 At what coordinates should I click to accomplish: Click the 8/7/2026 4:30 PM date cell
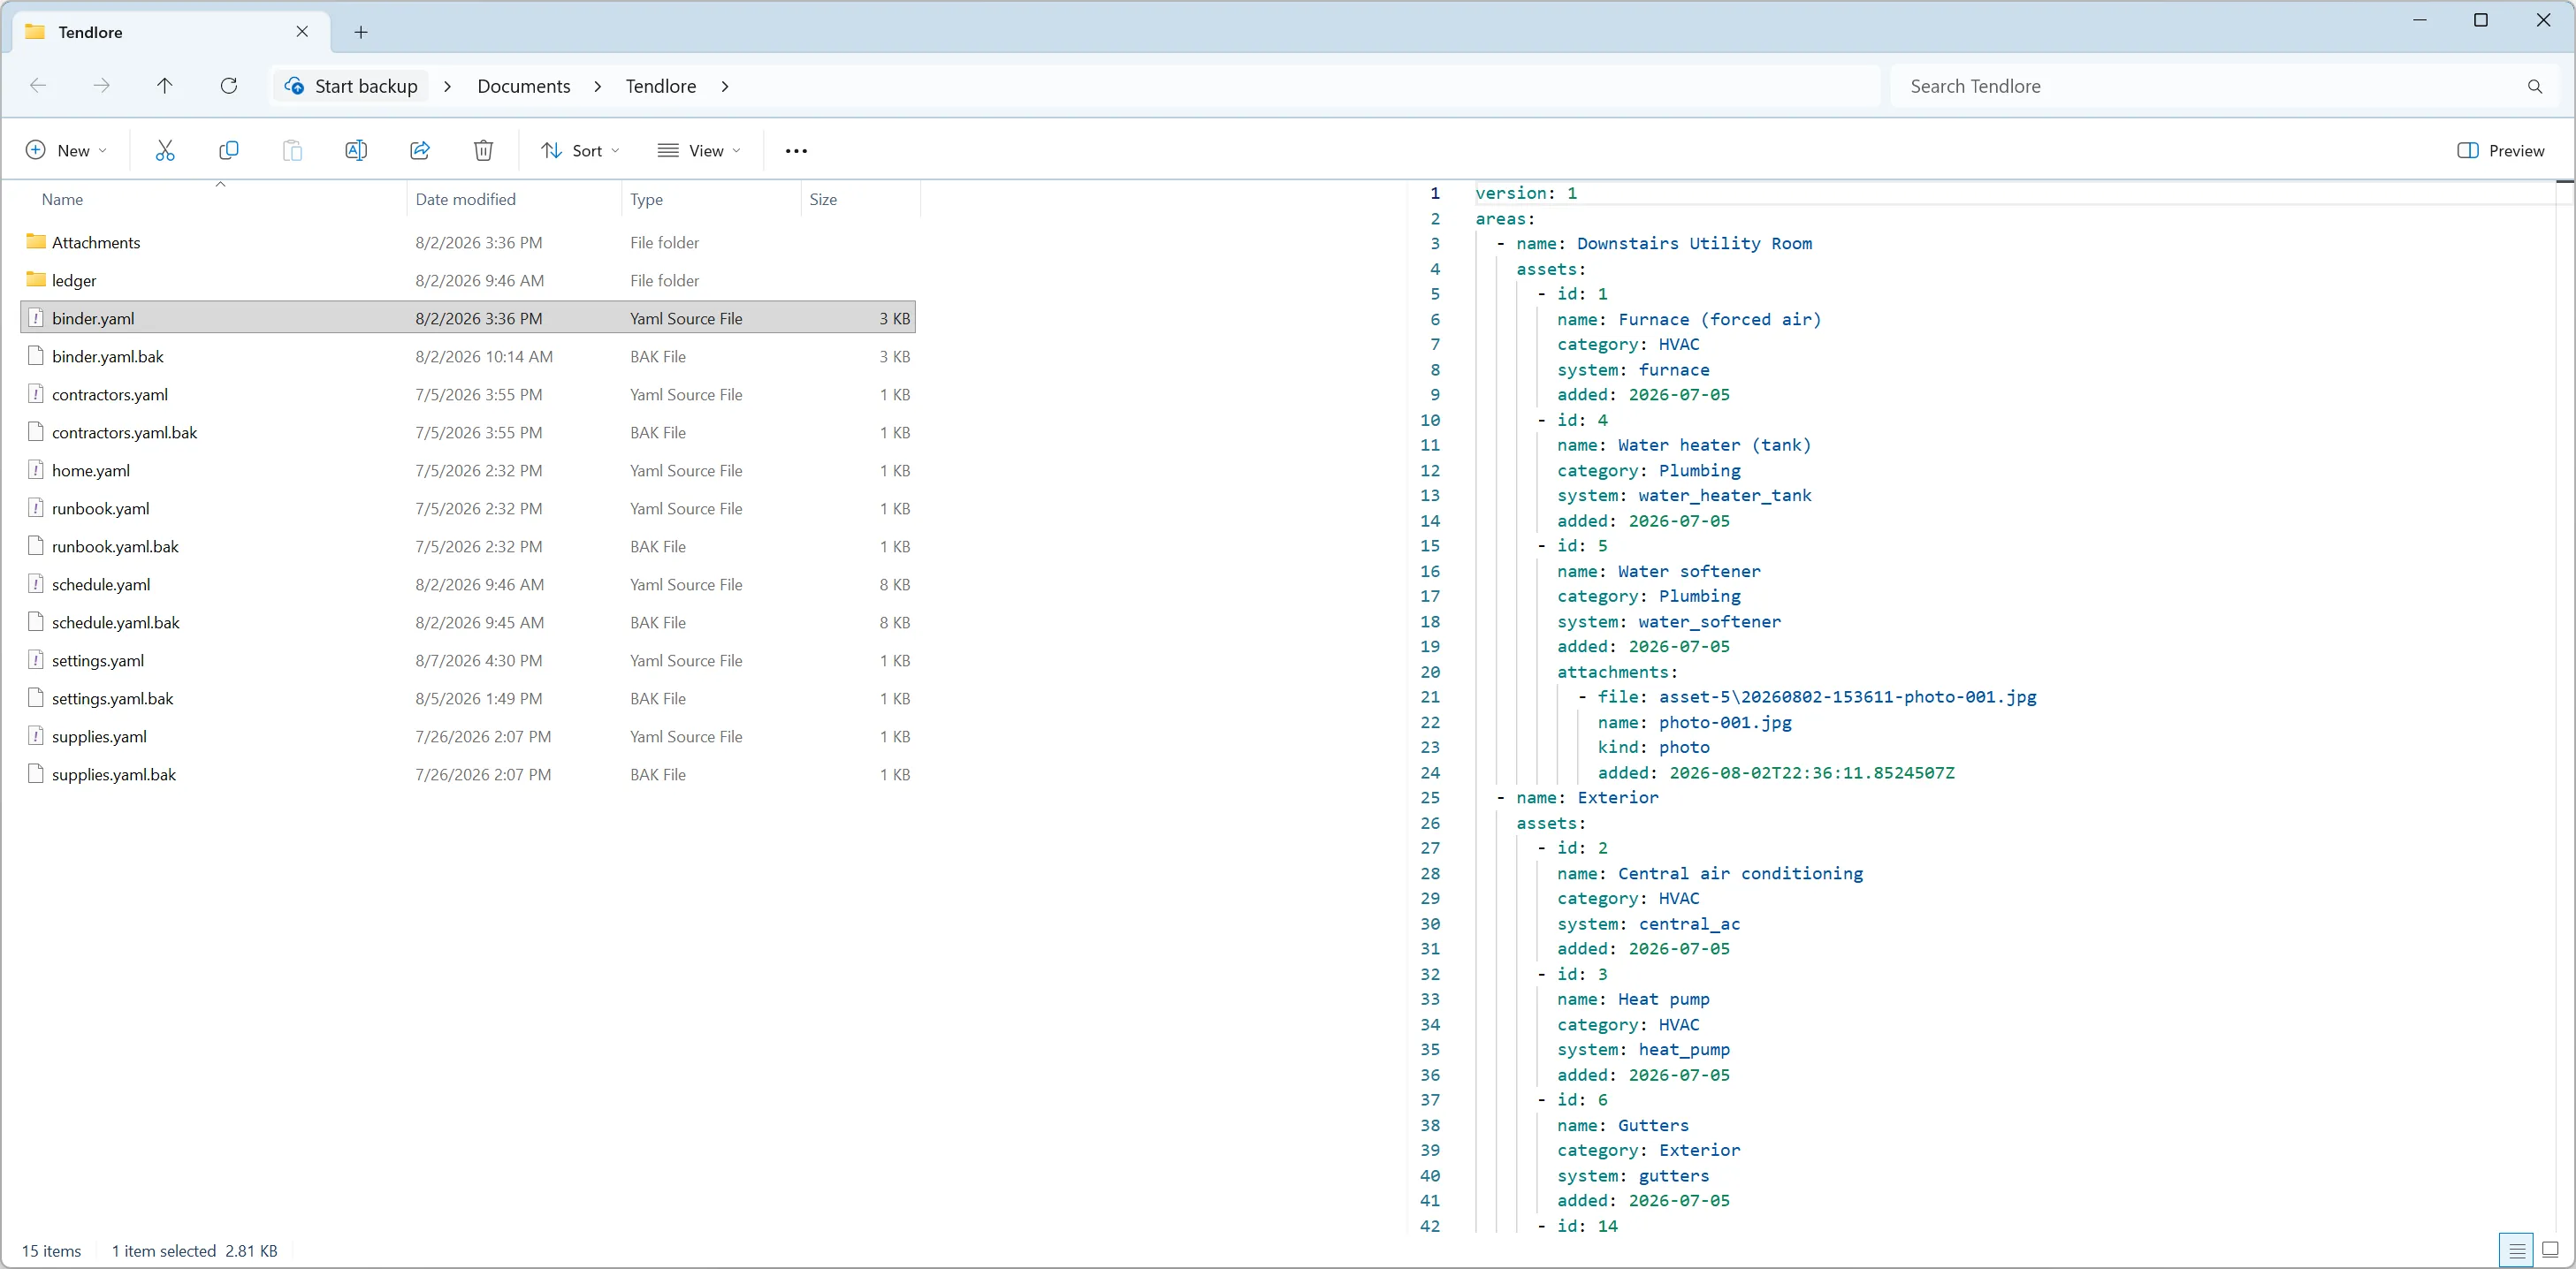(479, 660)
